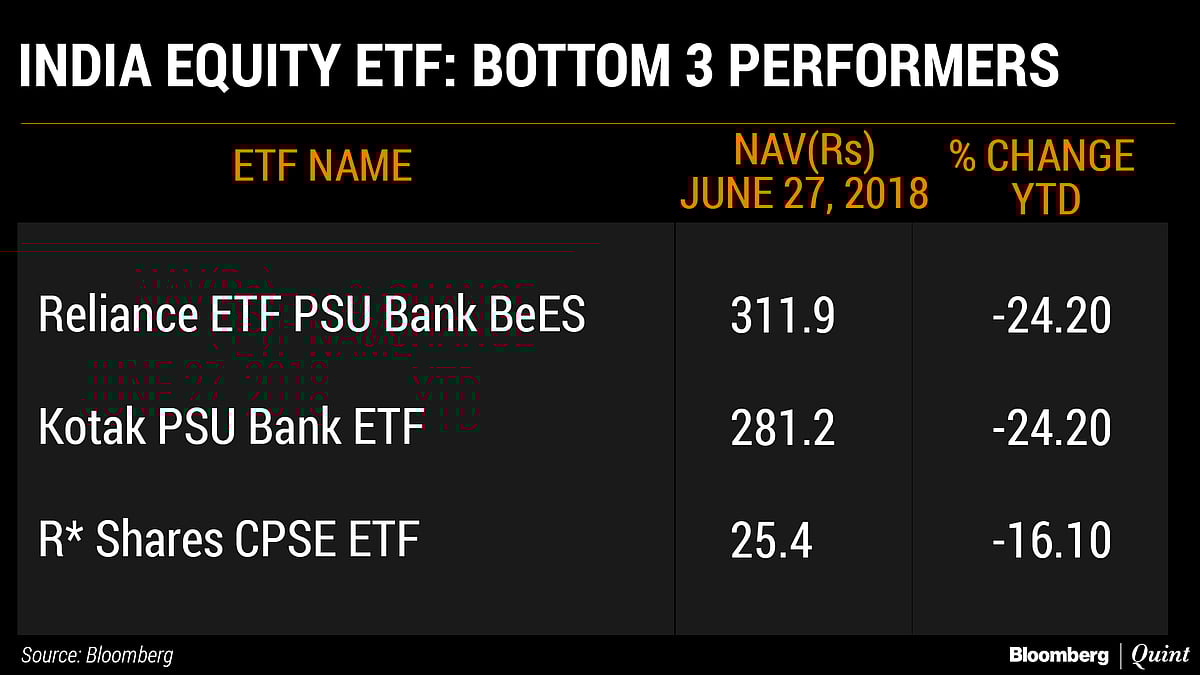
Task: Click the "YTD" label in the header
Action: (x=1046, y=200)
